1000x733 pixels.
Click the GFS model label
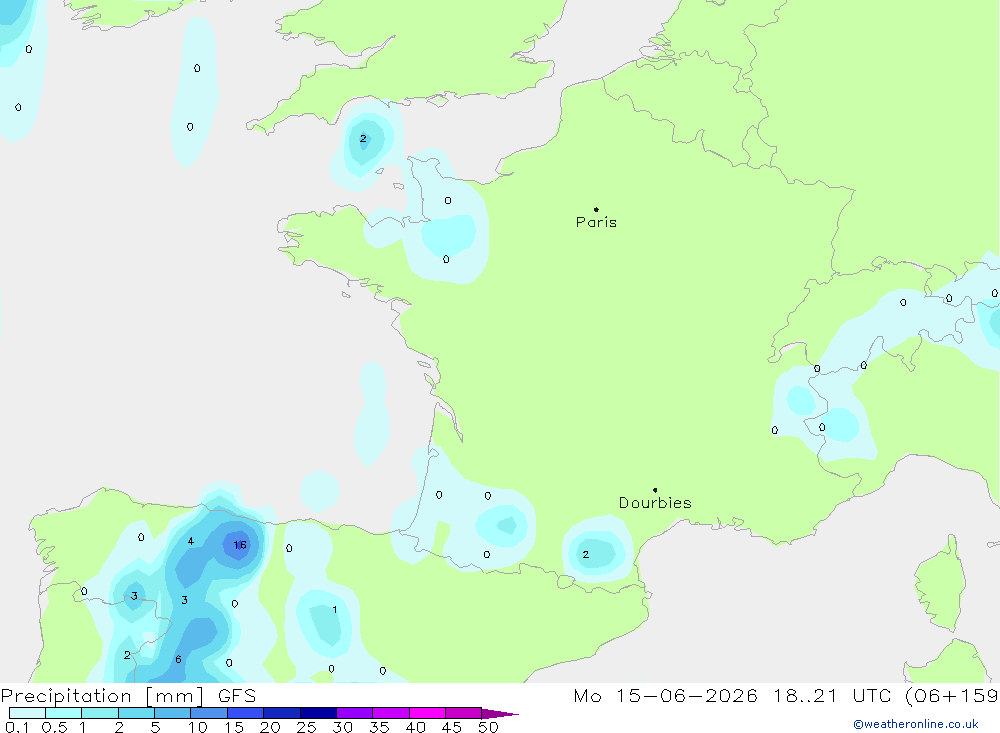(237, 695)
